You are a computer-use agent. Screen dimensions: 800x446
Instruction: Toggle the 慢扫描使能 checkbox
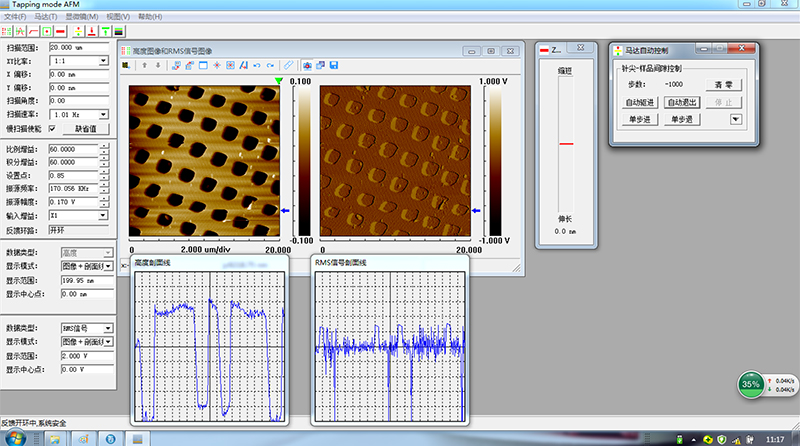click(52, 128)
